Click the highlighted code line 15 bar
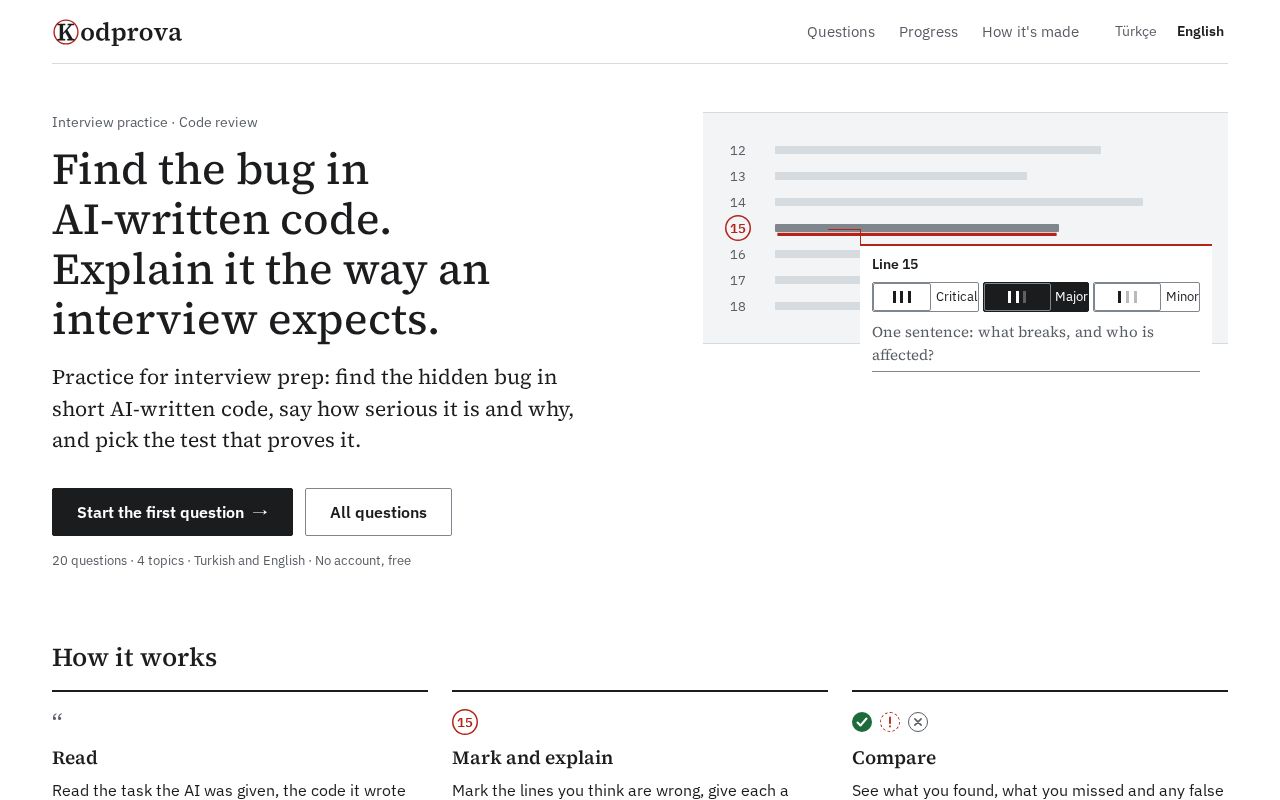The width and height of the screenshot is (1280, 800). tap(917, 228)
